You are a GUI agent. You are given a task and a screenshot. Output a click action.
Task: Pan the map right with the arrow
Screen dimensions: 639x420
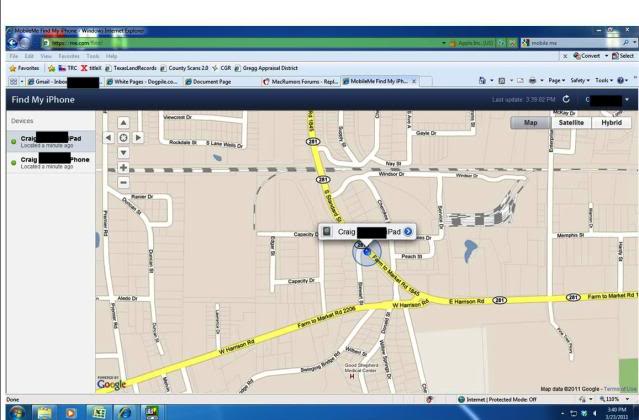[139, 138]
